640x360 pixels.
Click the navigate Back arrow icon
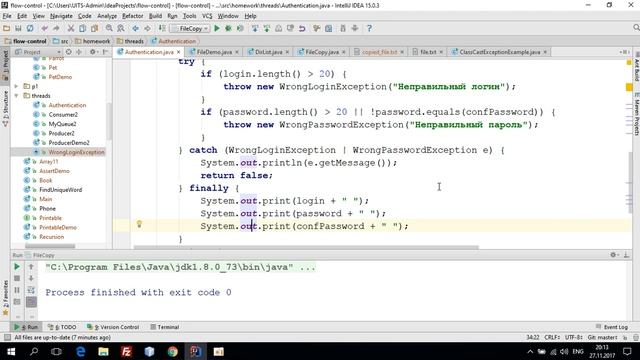(135, 28)
